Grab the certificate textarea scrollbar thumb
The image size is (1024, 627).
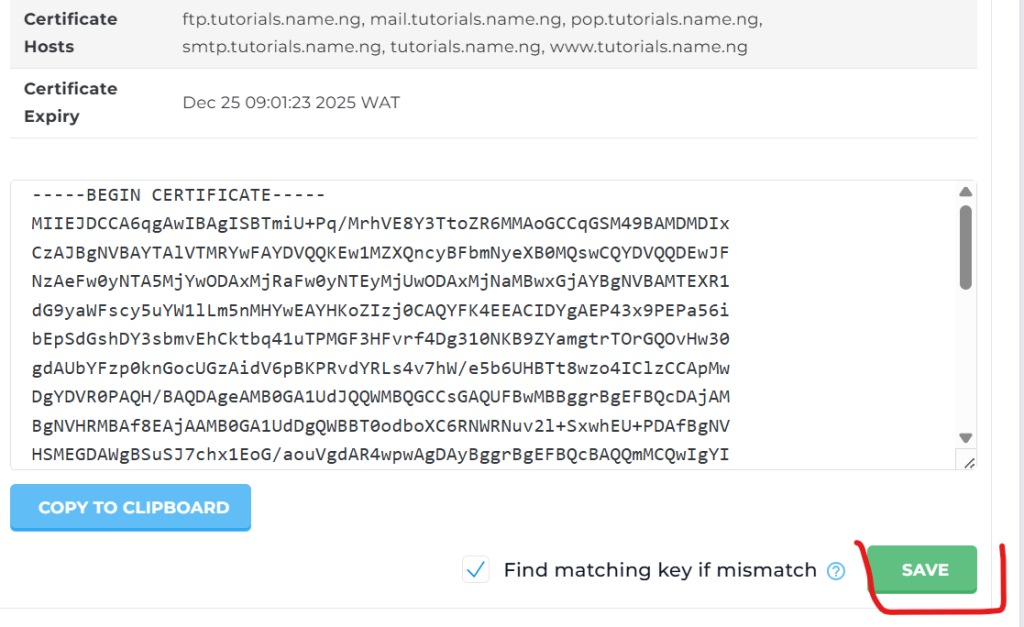pyautogui.click(x=965, y=246)
